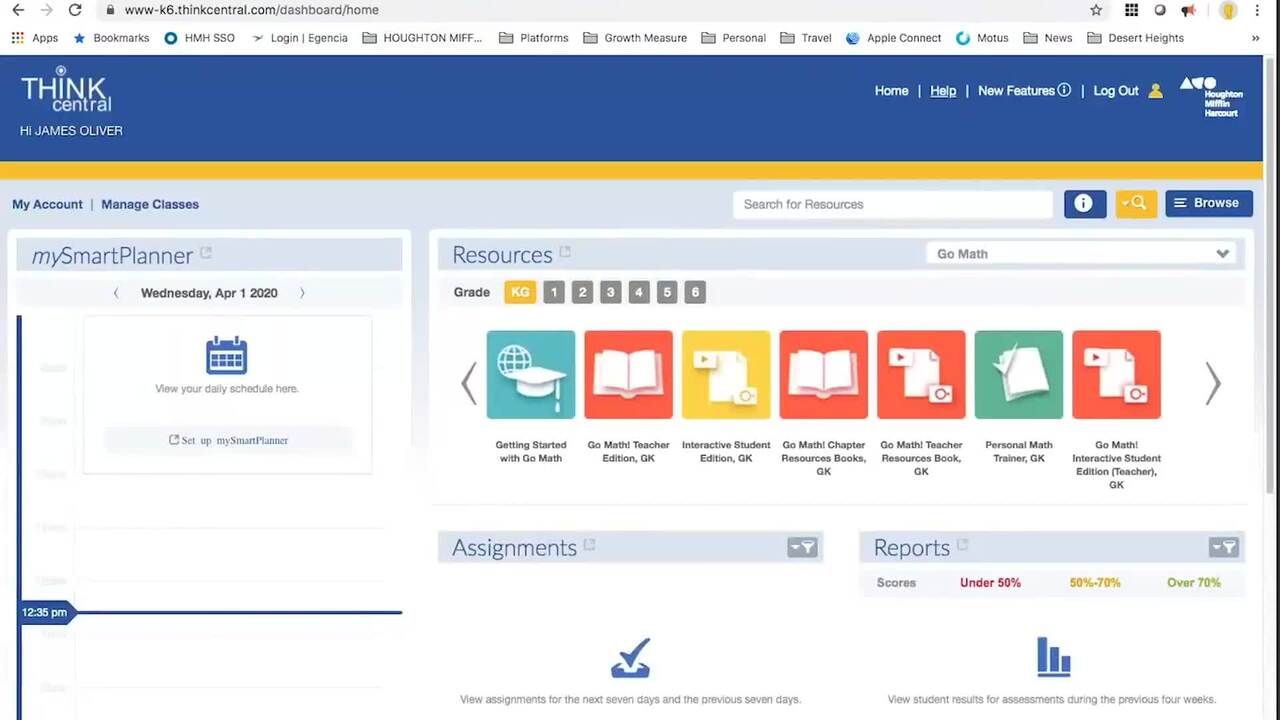The width and height of the screenshot is (1280, 720).
Task: Select grade 3
Action: [x=610, y=292]
